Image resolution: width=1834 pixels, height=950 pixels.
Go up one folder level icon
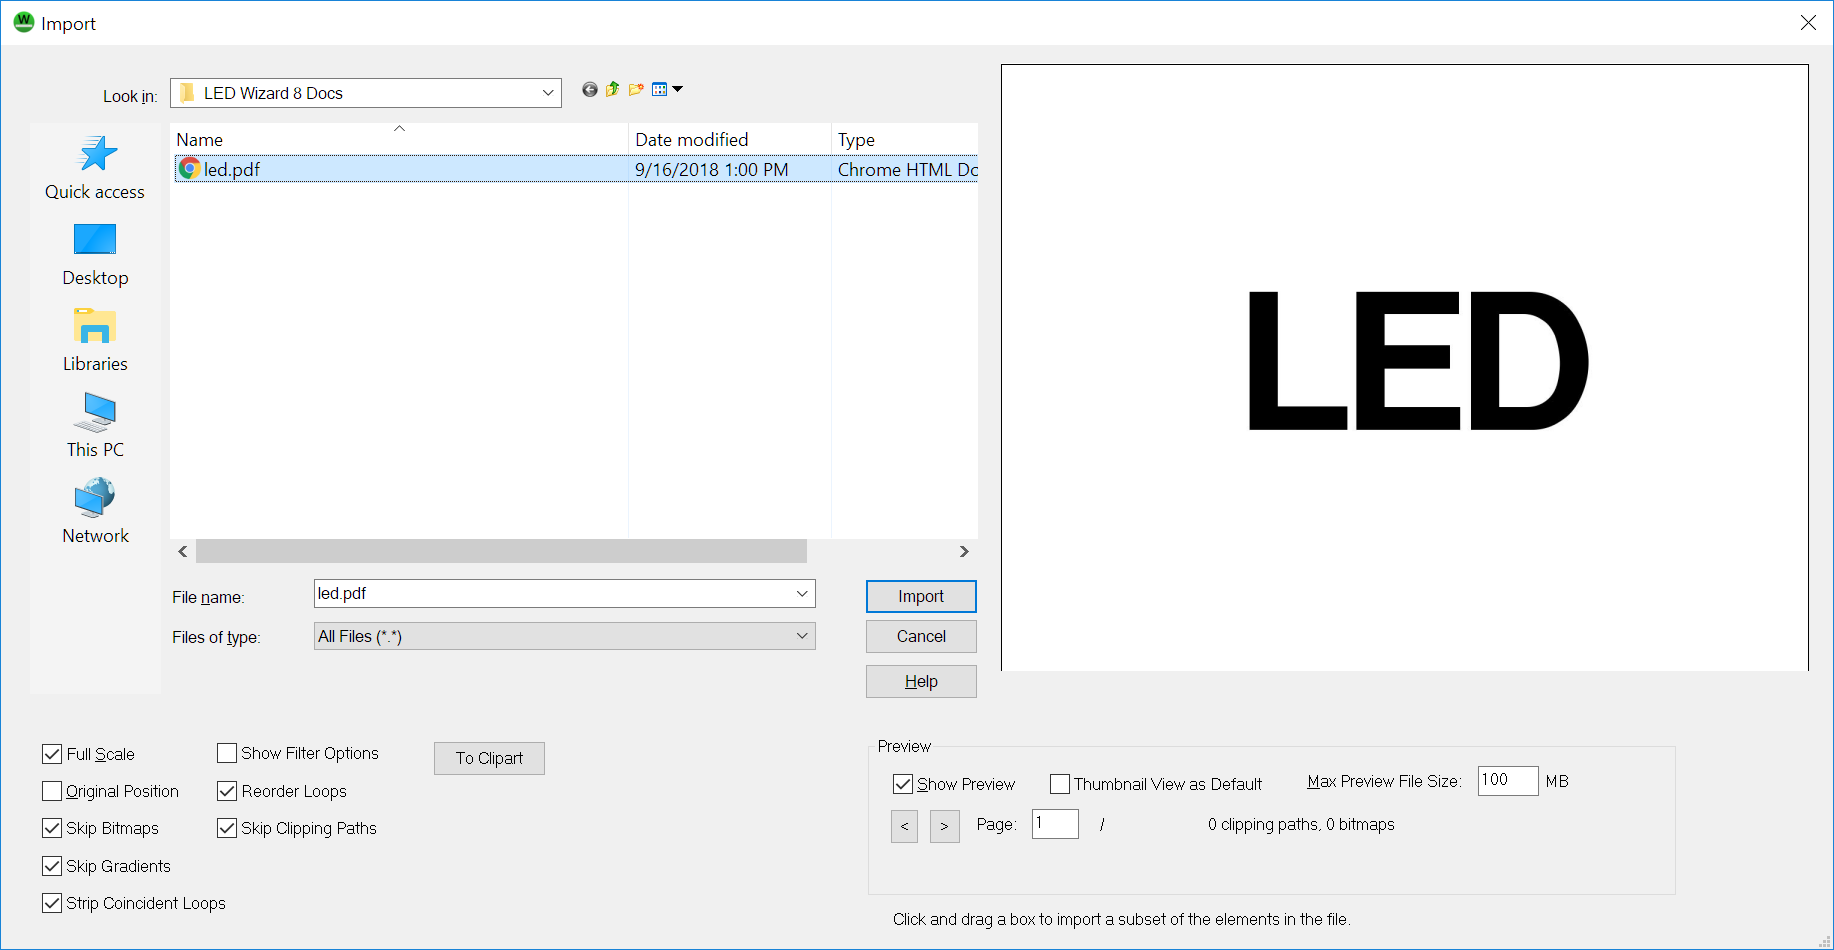(613, 90)
